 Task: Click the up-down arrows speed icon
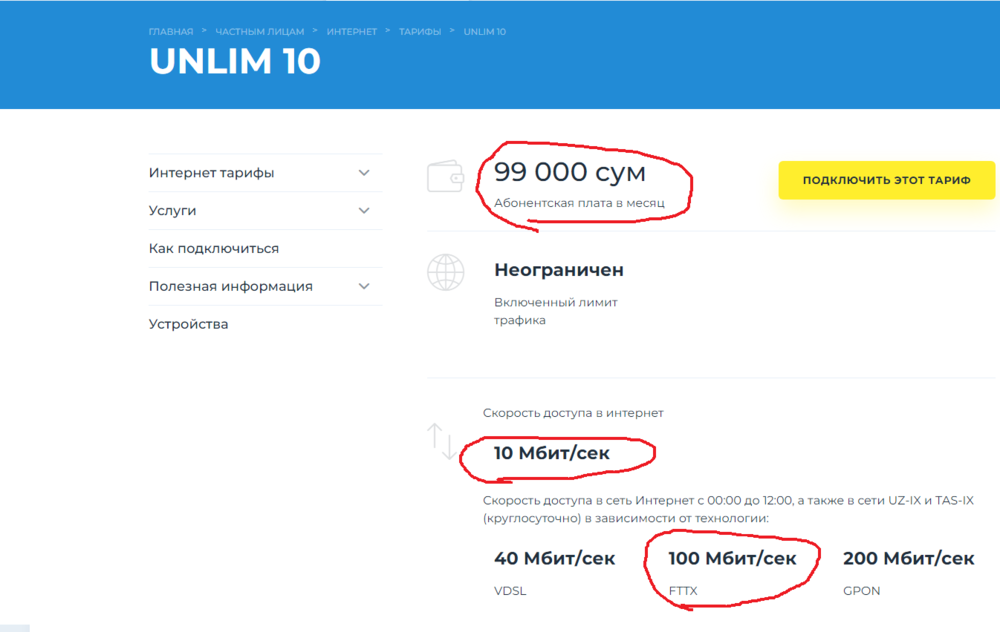coord(441,441)
